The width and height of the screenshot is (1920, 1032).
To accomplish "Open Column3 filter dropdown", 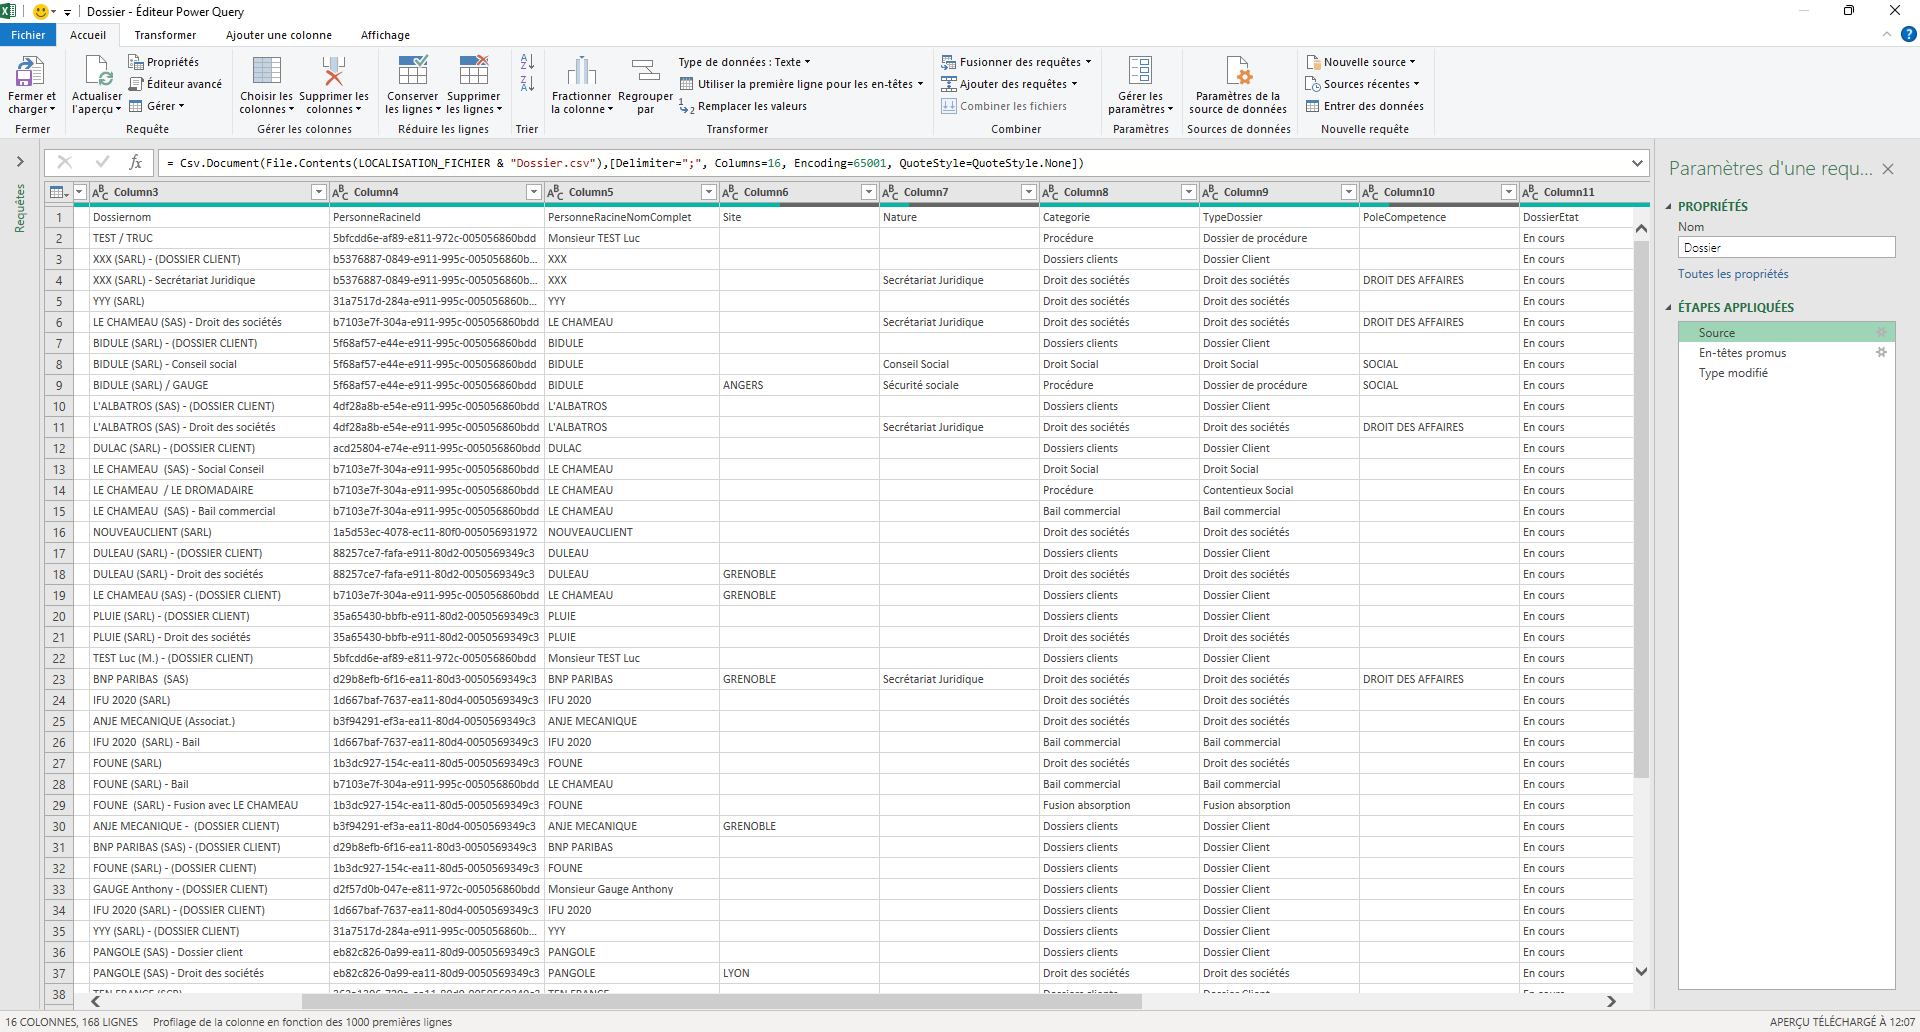I will (x=319, y=192).
